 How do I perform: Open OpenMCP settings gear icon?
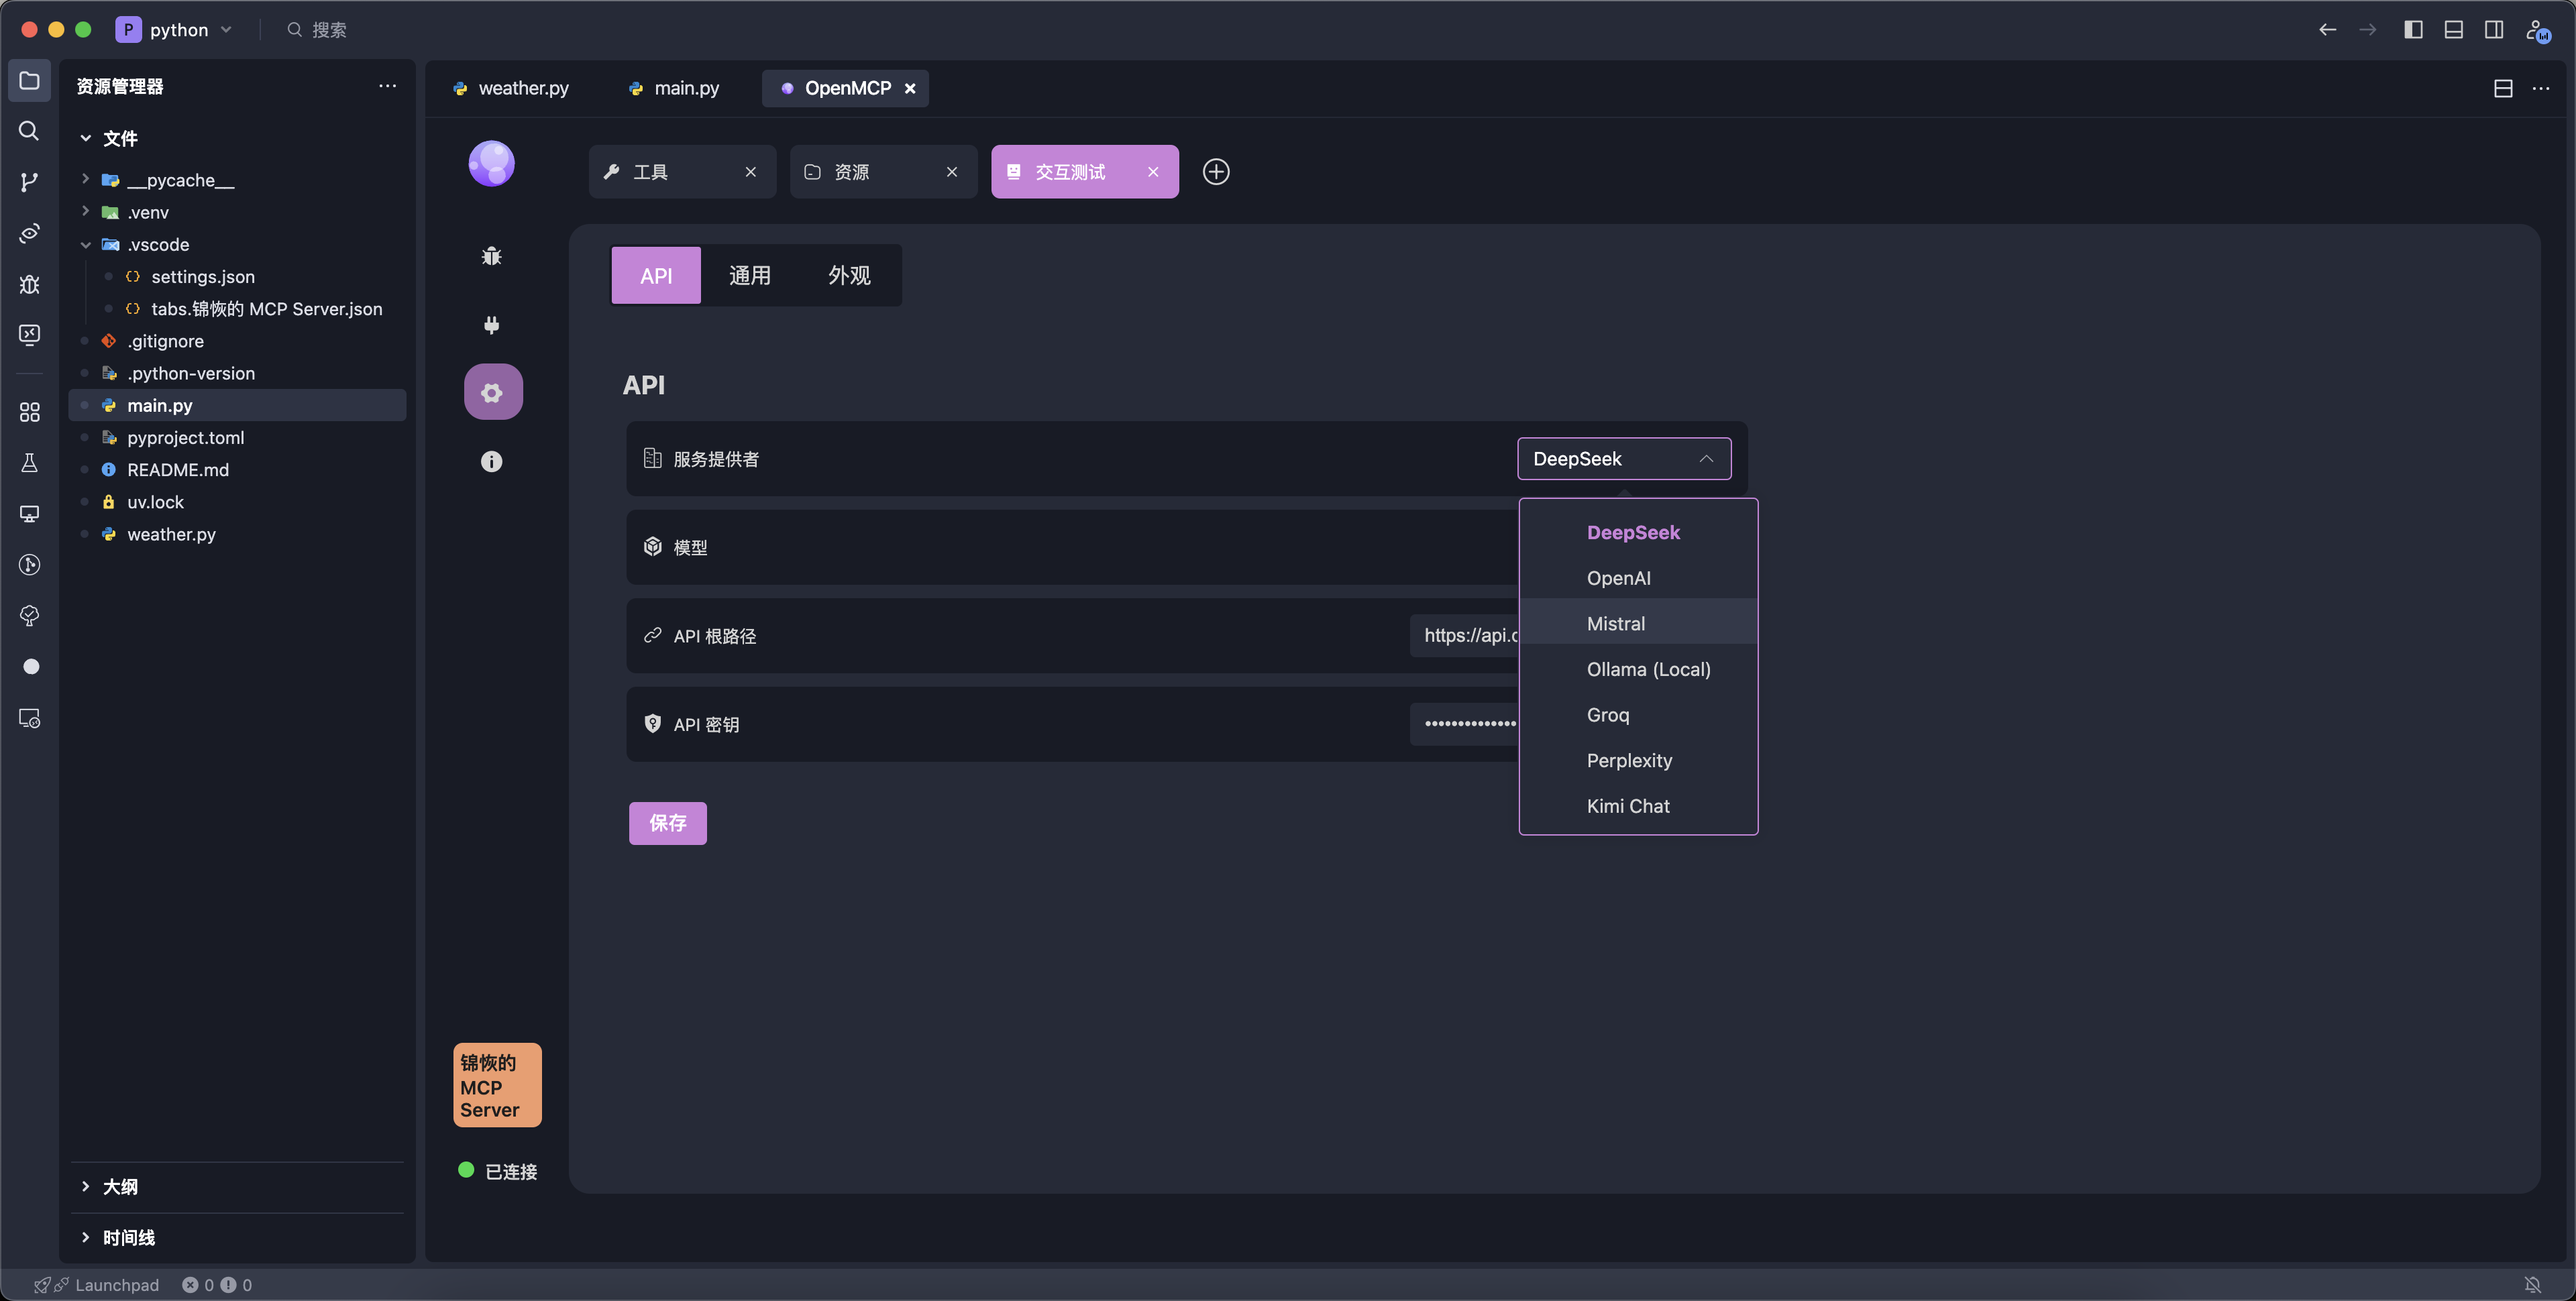(492, 392)
